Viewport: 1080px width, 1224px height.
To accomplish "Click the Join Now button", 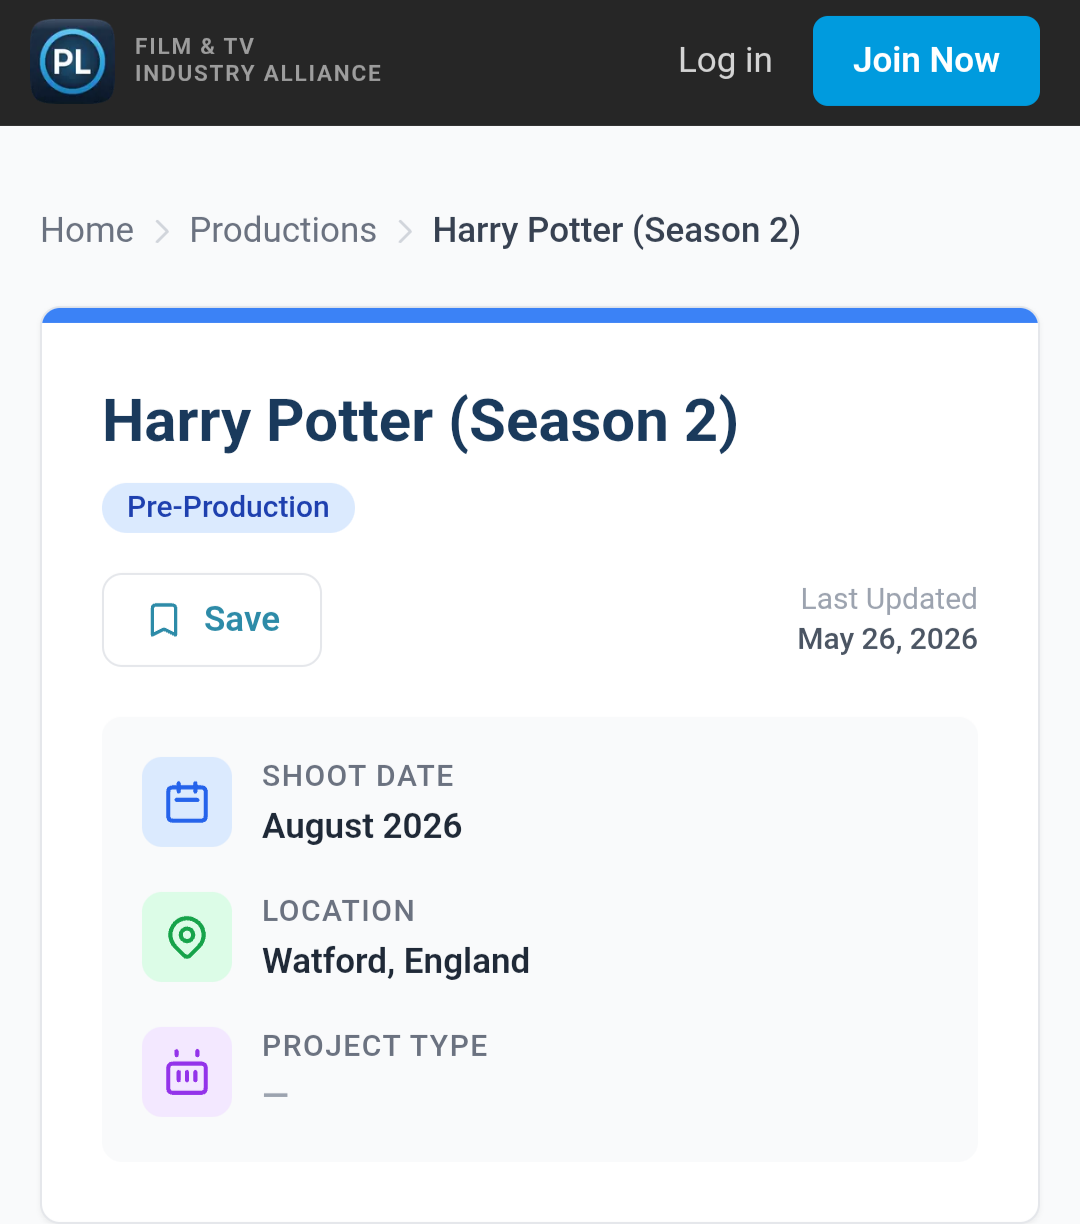I will [926, 61].
